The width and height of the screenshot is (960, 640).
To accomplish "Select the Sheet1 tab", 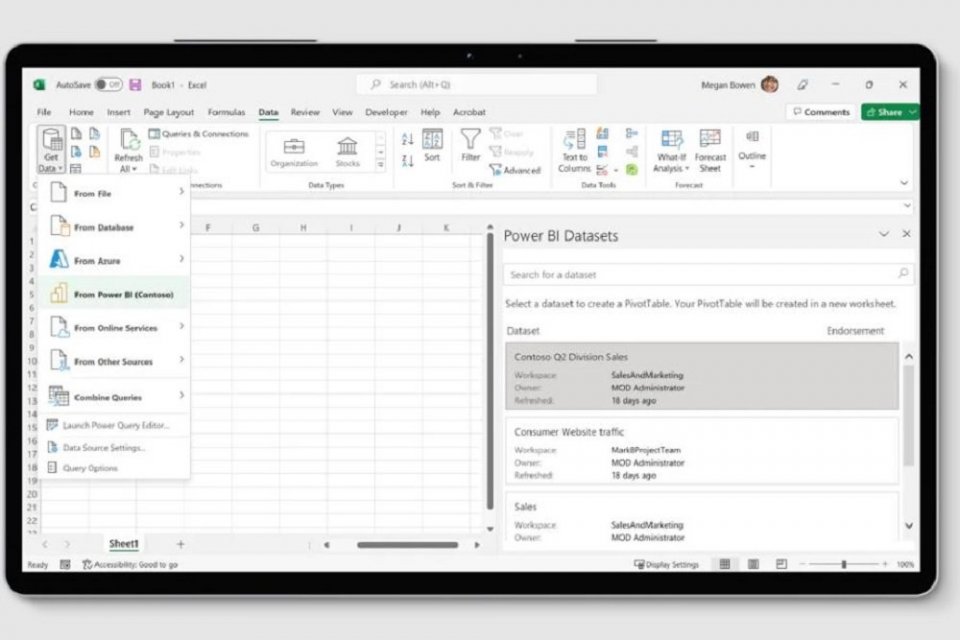I will click(124, 544).
